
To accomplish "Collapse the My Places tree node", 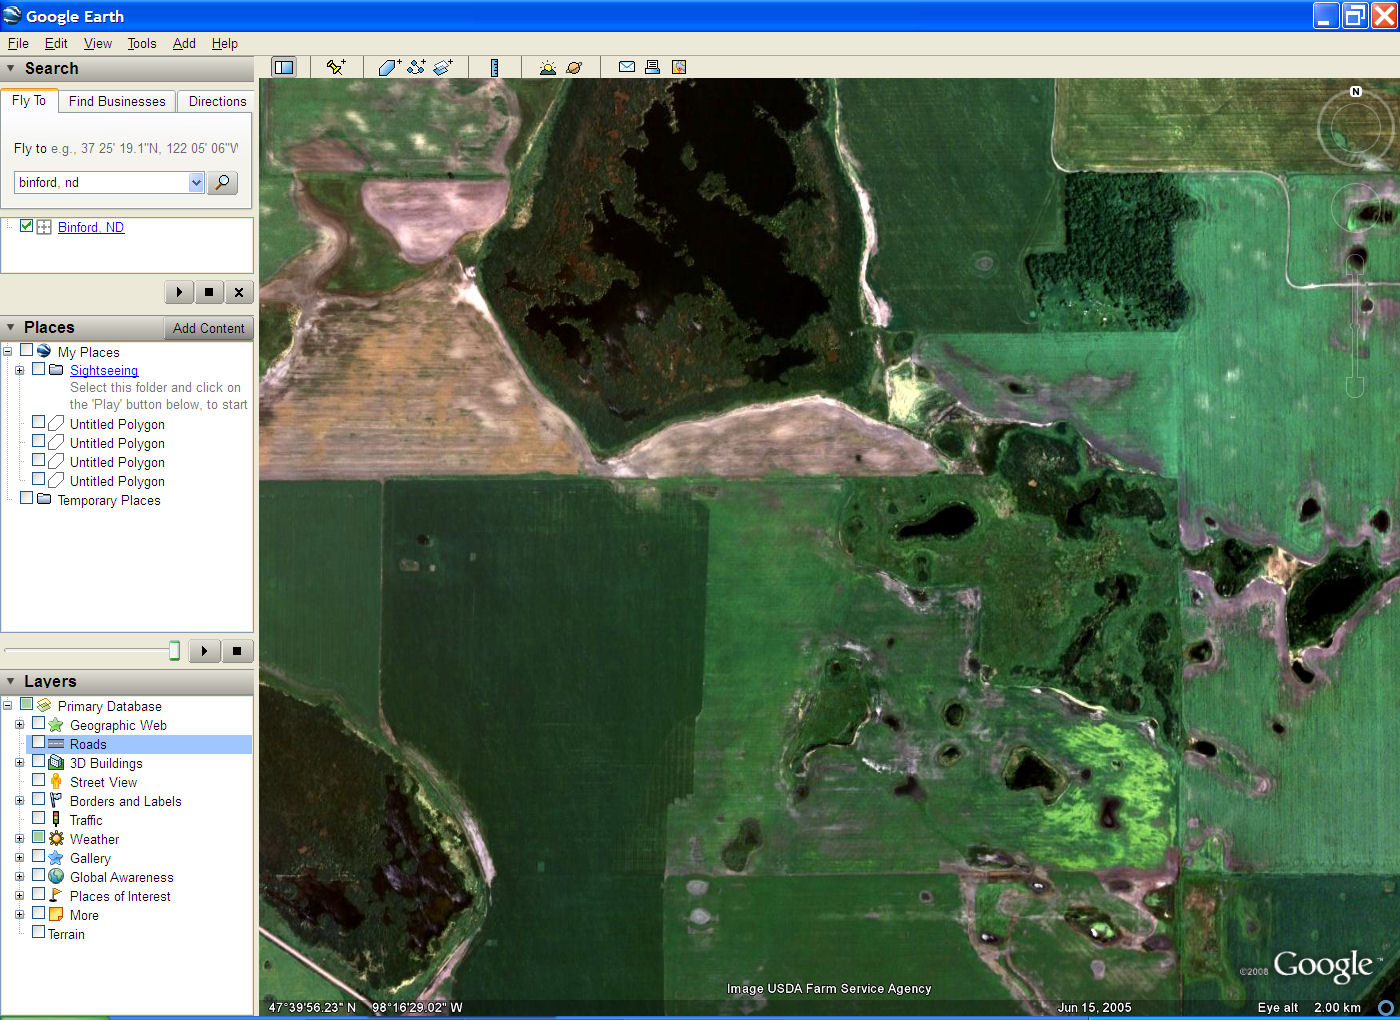I will [7, 352].
